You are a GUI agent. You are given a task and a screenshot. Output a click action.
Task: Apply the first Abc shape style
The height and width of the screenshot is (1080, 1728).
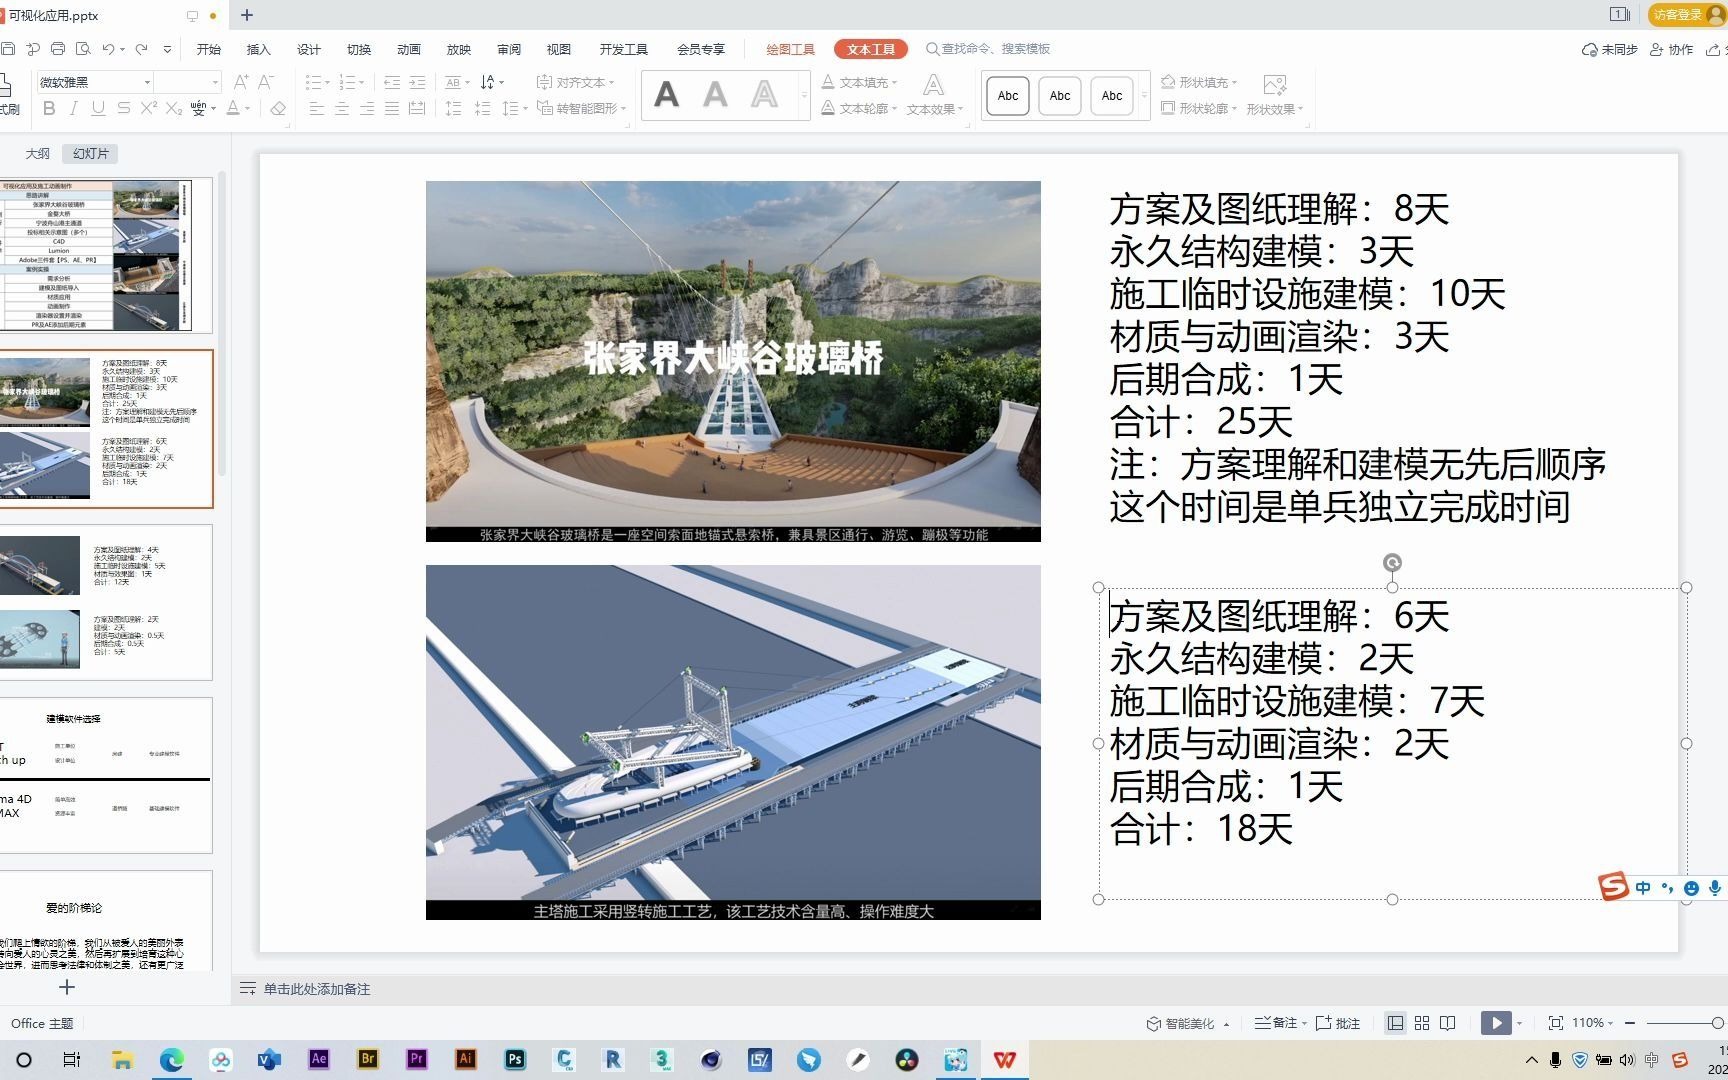(1008, 95)
